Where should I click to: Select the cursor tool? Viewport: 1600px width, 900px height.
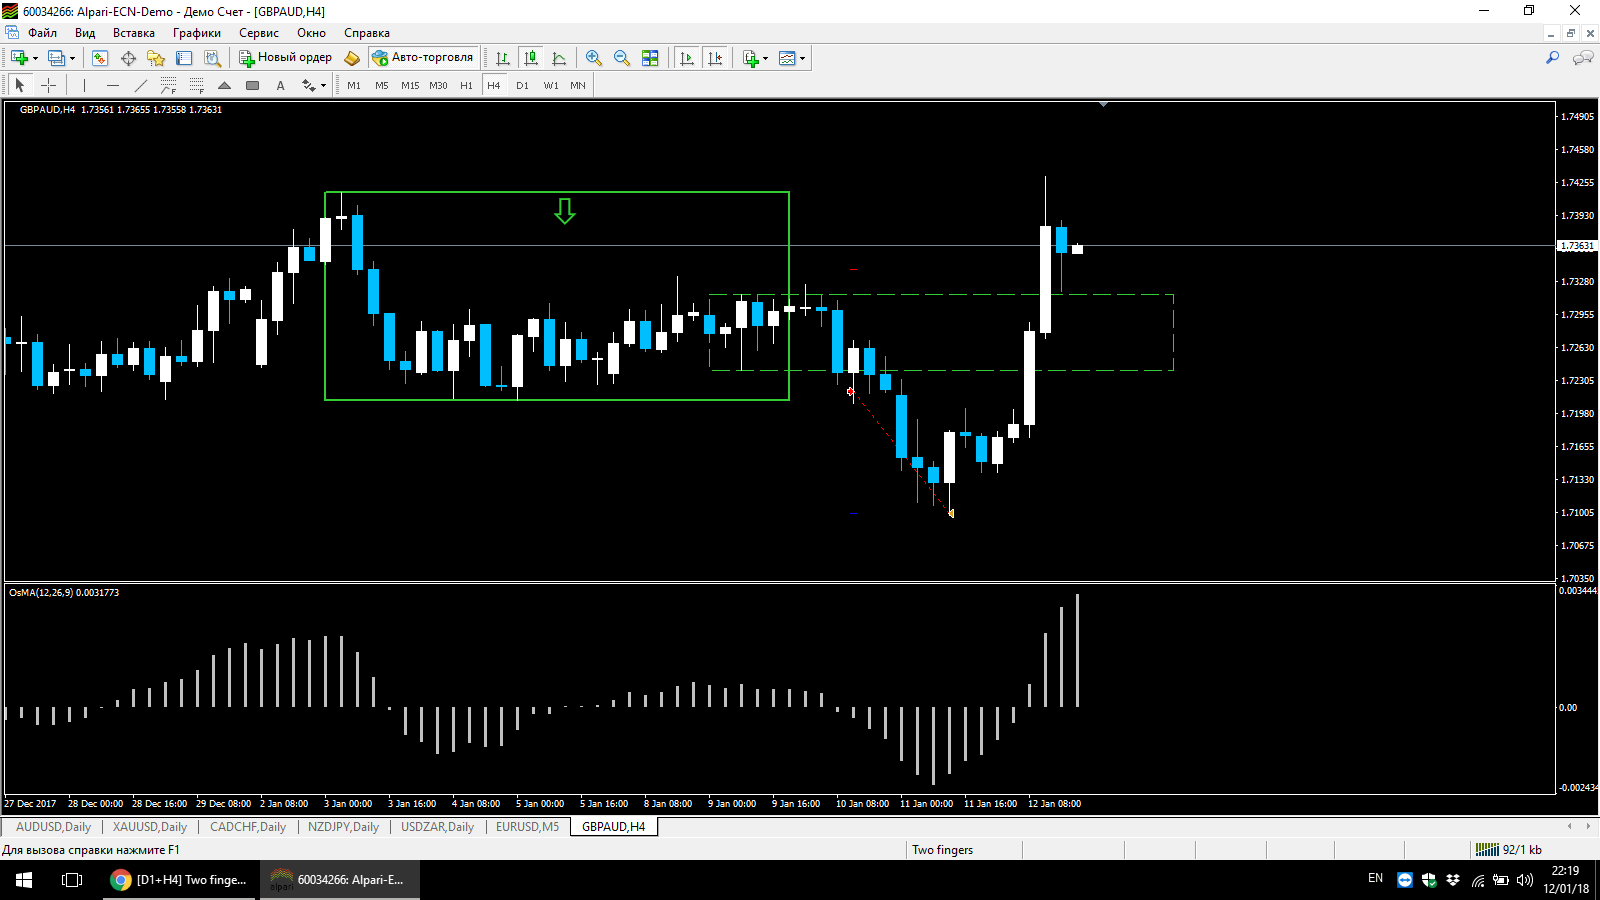20,85
